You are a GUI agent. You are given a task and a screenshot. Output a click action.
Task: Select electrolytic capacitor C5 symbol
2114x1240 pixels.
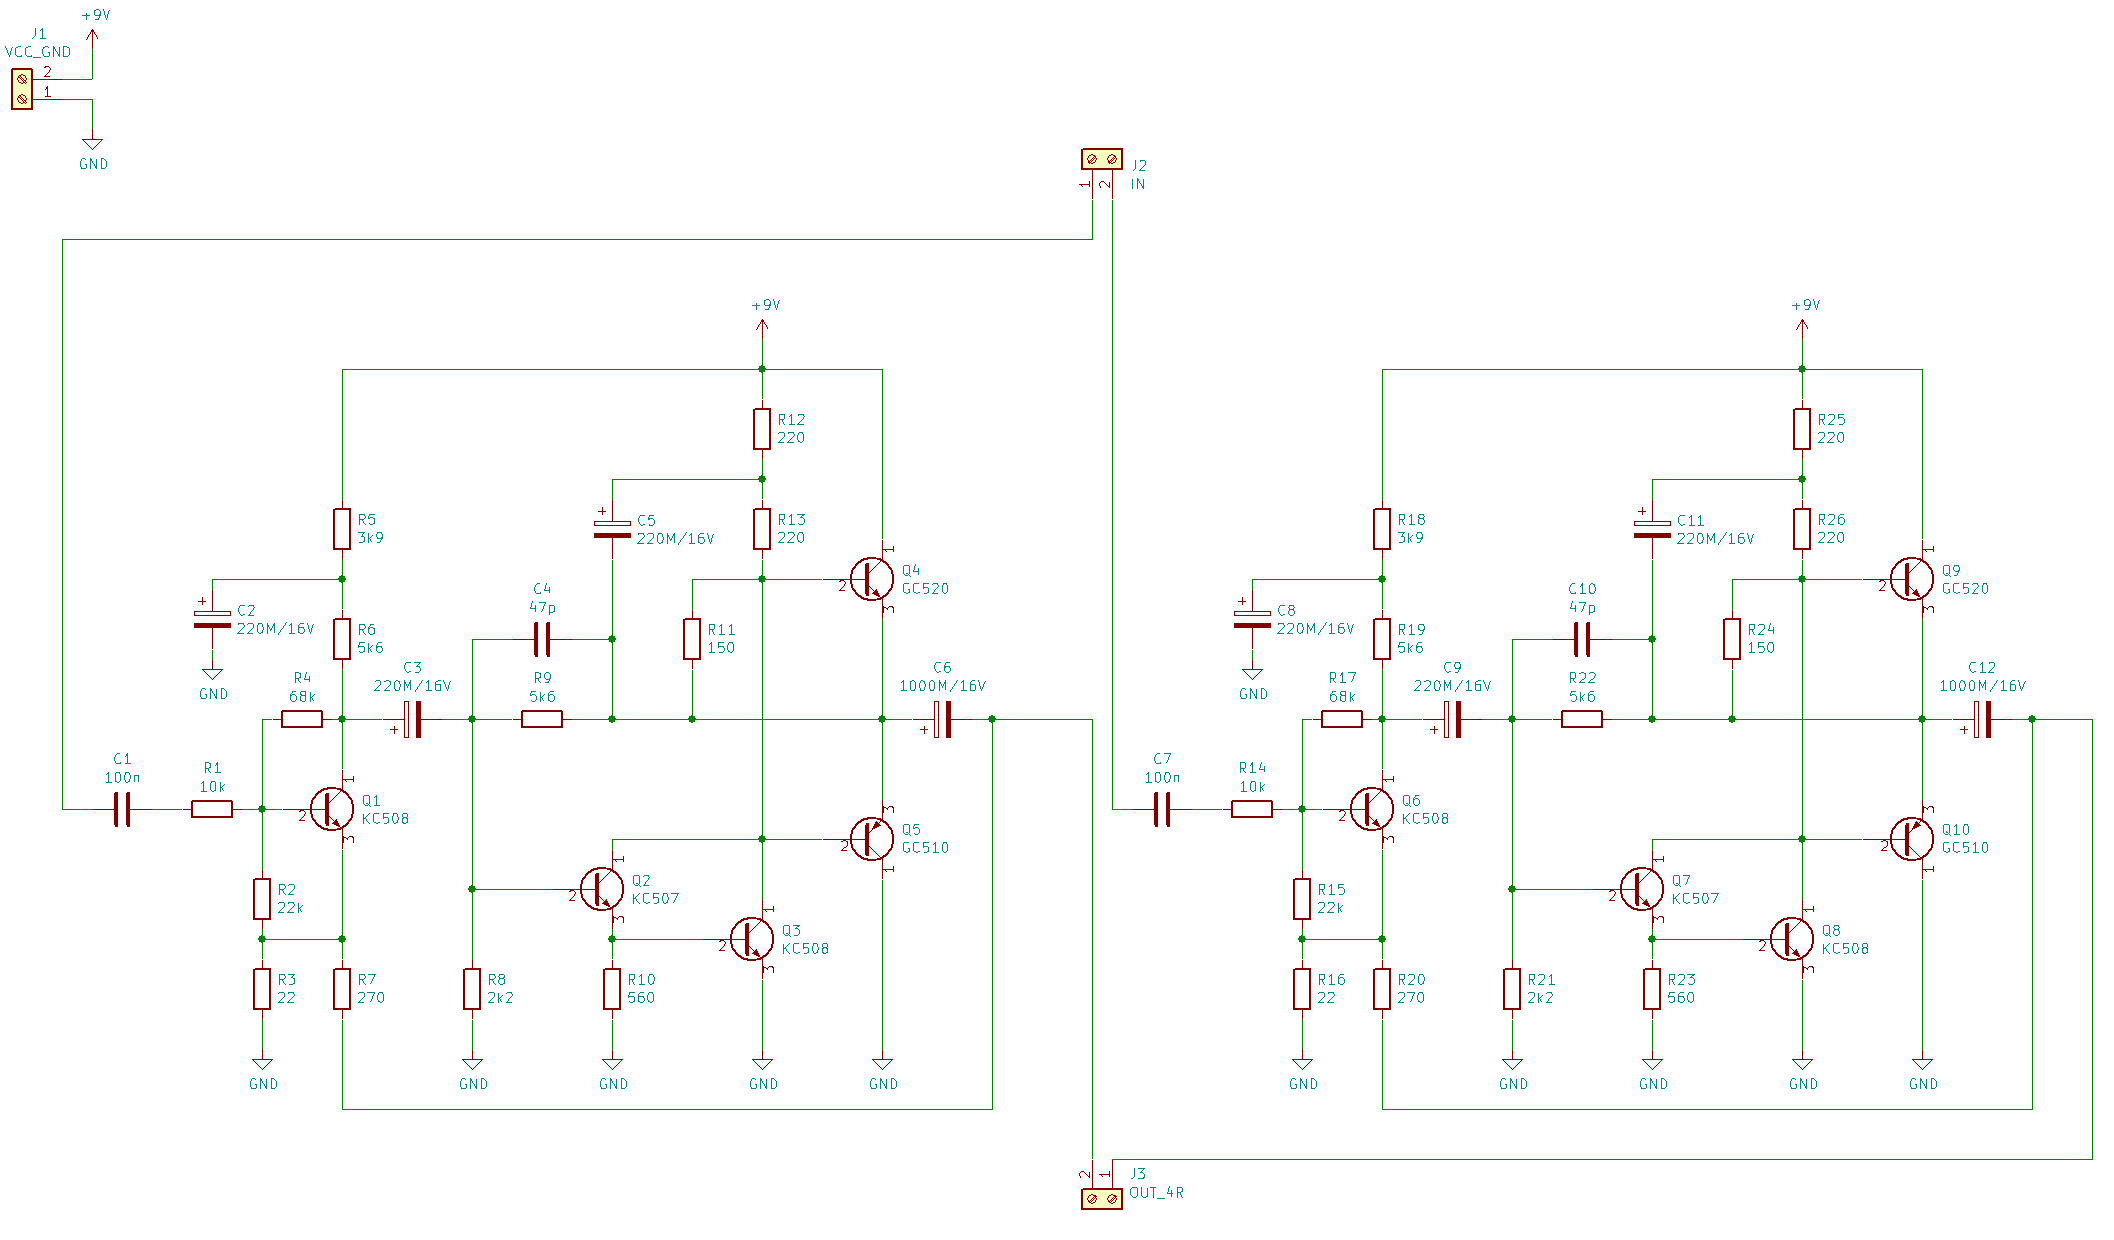point(612,529)
